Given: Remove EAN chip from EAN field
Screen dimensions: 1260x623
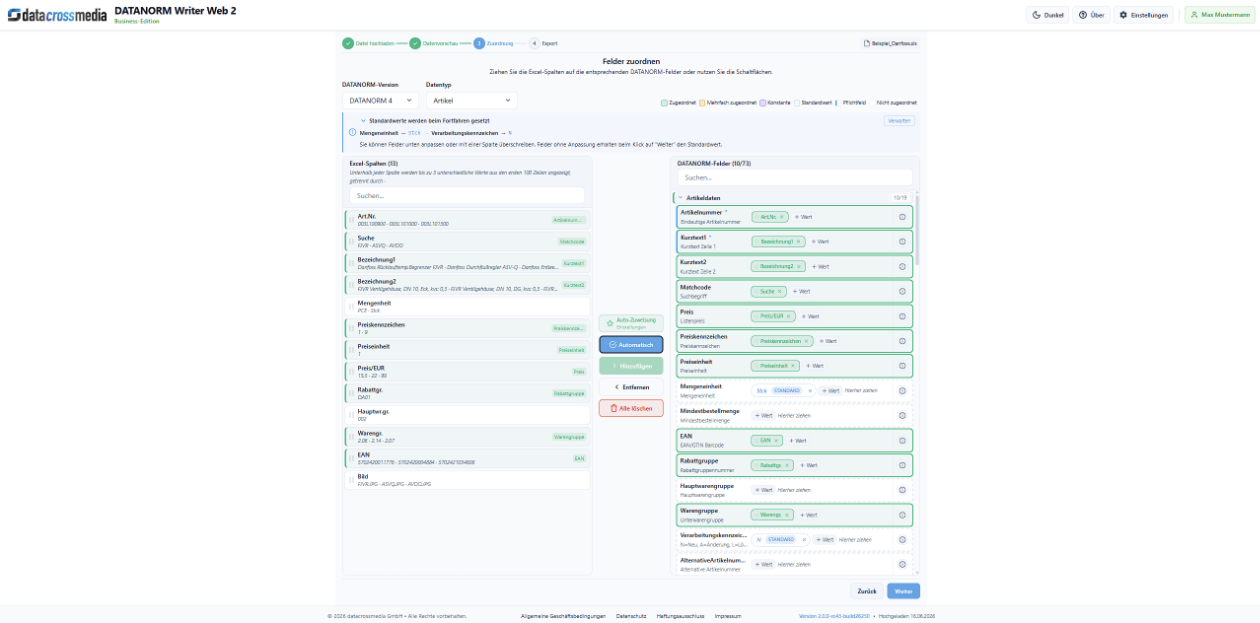Looking at the screenshot, I should (777, 440).
